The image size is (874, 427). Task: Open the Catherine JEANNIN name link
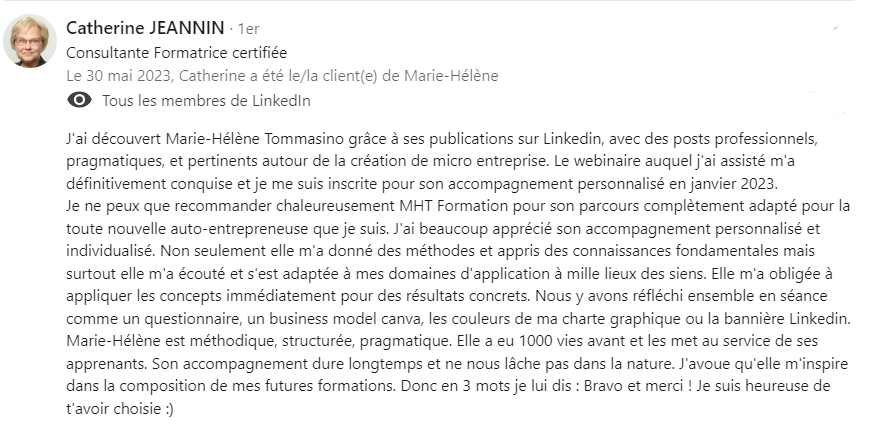tap(145, 27)
